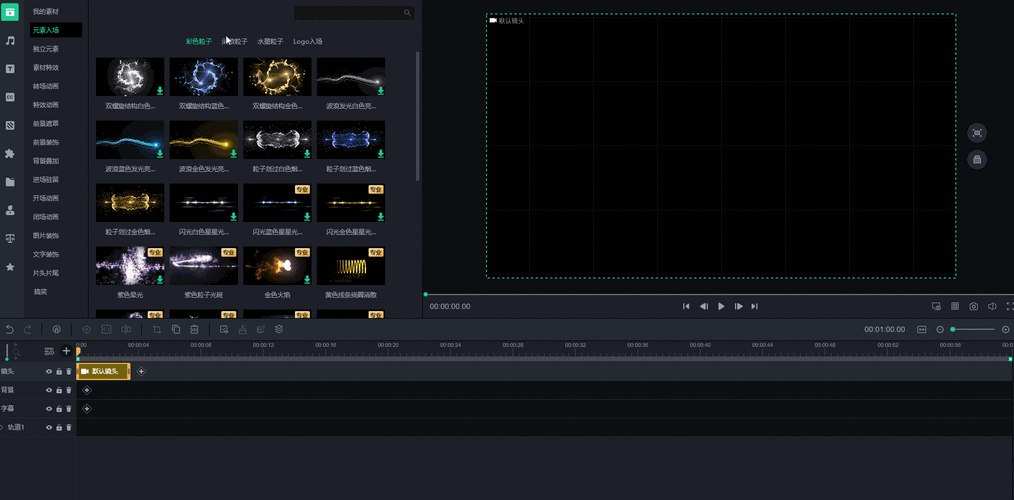Jump to the end of the timeline
The image size is (1014, 500).
tap(755, 307)
